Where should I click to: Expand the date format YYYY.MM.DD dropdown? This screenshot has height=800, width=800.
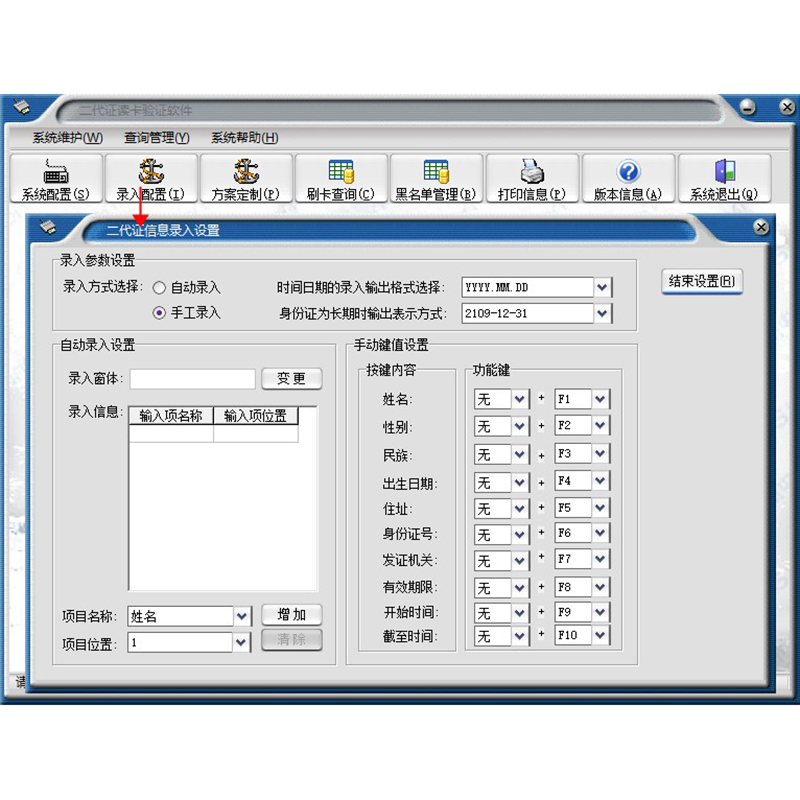pyautogui.click(x=602, y=288)
